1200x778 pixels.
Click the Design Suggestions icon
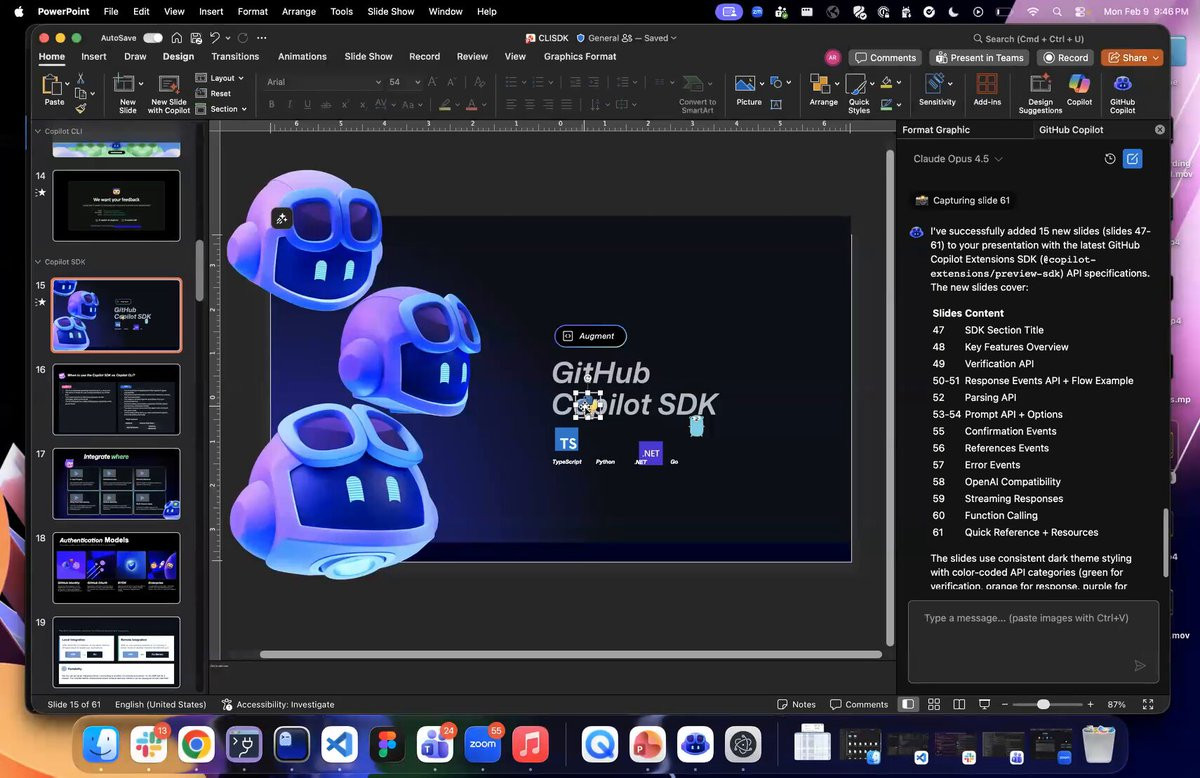[x=1040, y=88]
